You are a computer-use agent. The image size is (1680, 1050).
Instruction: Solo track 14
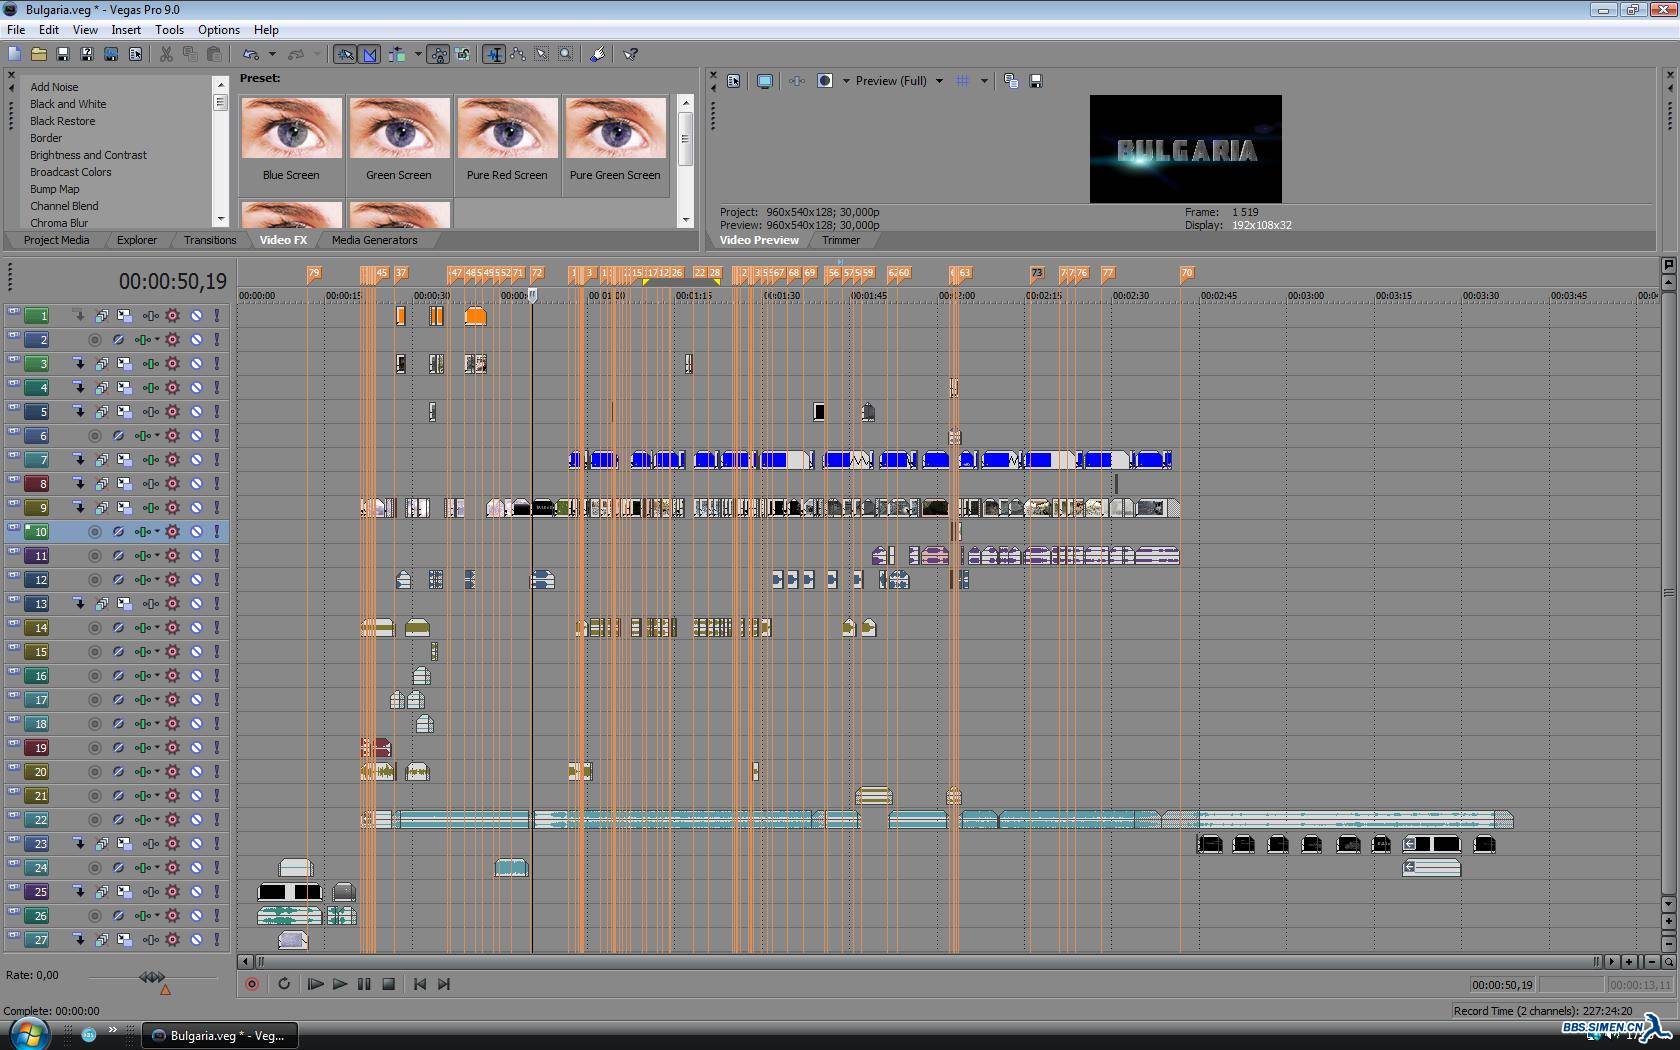217,628
